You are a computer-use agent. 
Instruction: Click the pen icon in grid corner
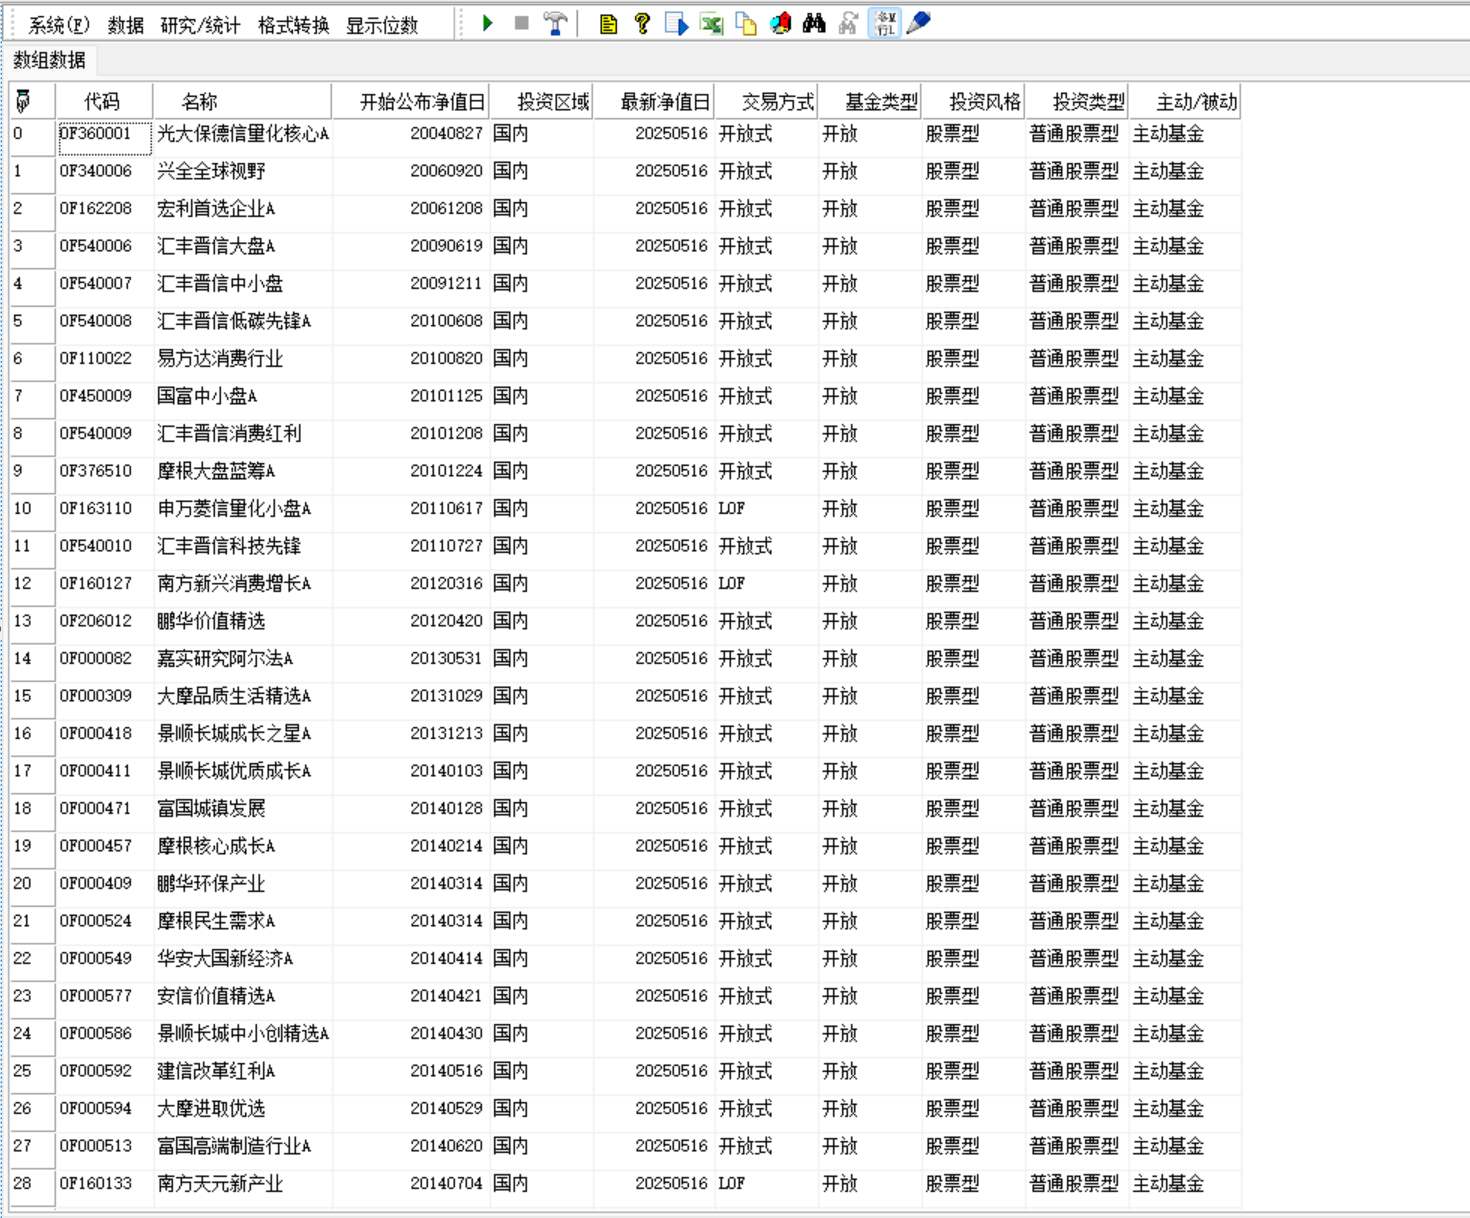coord(23,101)
